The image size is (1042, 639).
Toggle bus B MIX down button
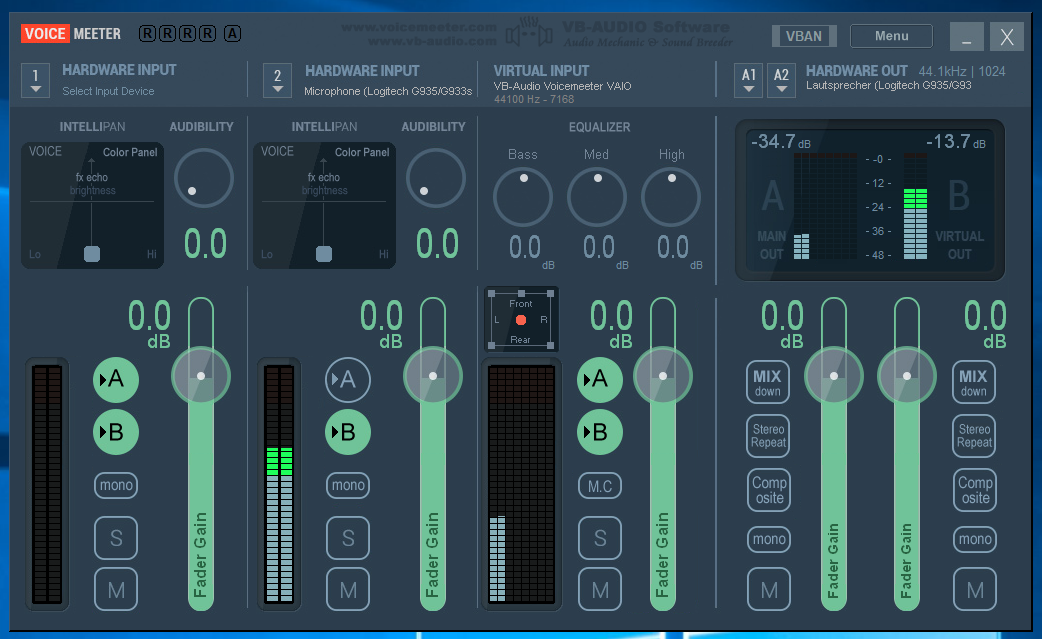974,382
